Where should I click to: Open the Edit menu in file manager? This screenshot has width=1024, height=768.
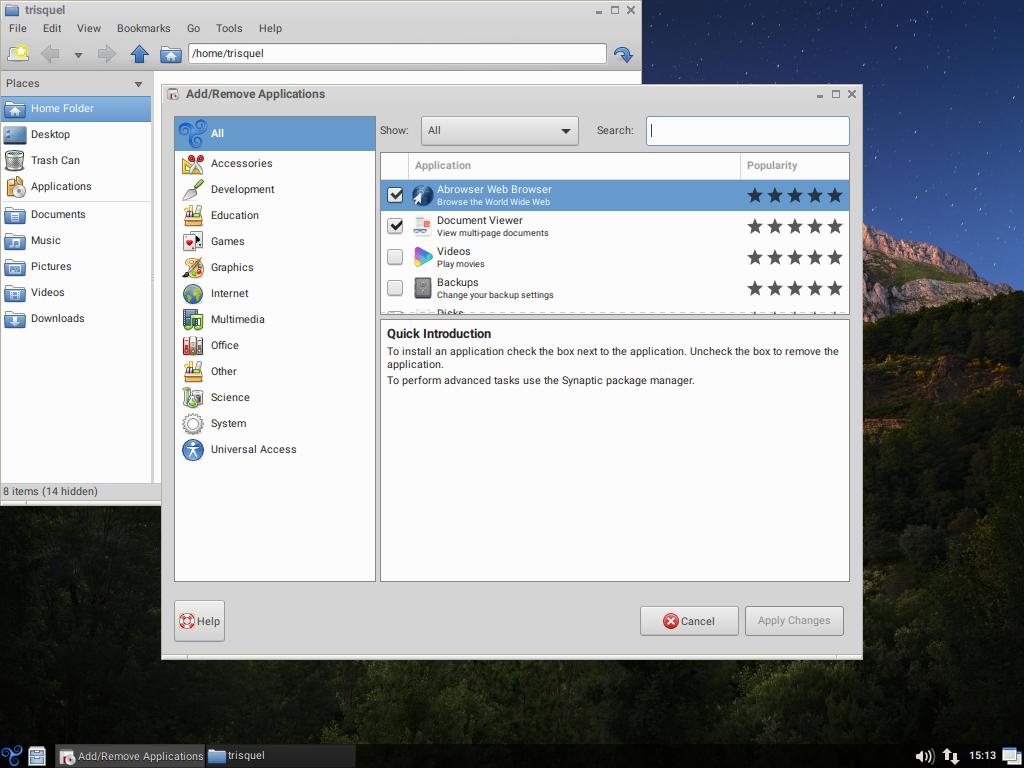pos(52,28)
